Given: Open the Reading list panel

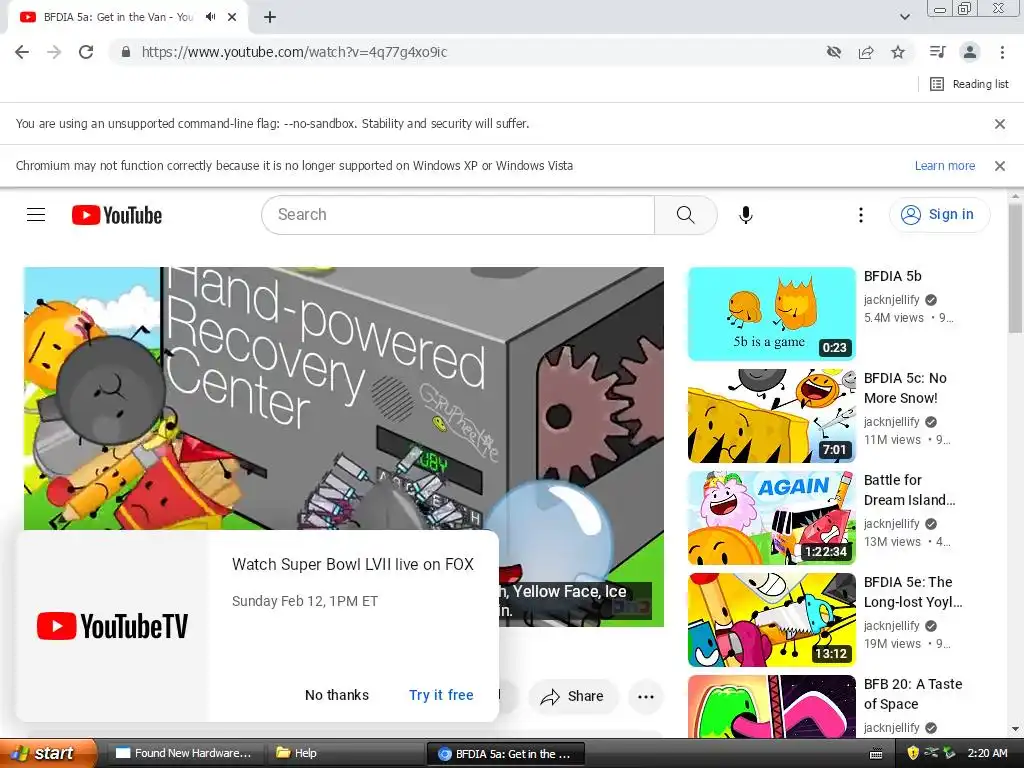Looking at the screenshot, I should pos(969,84).
